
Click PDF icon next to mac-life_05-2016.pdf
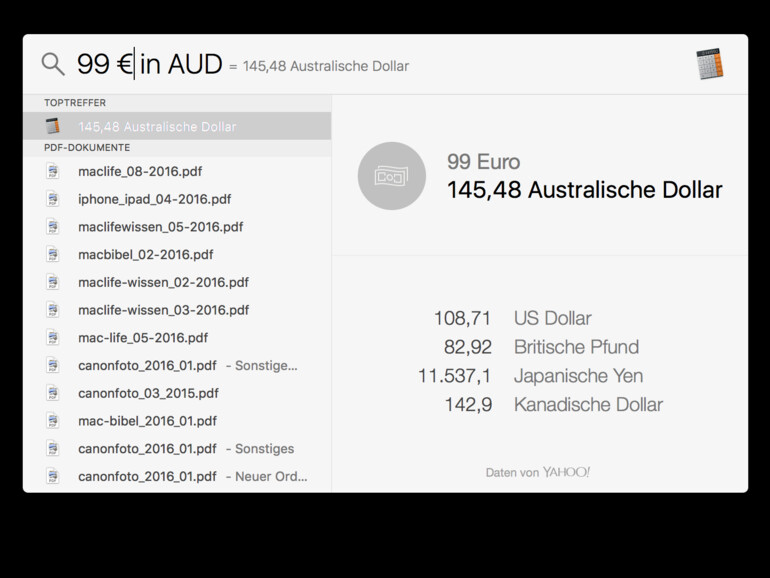(x=53, y=337)
